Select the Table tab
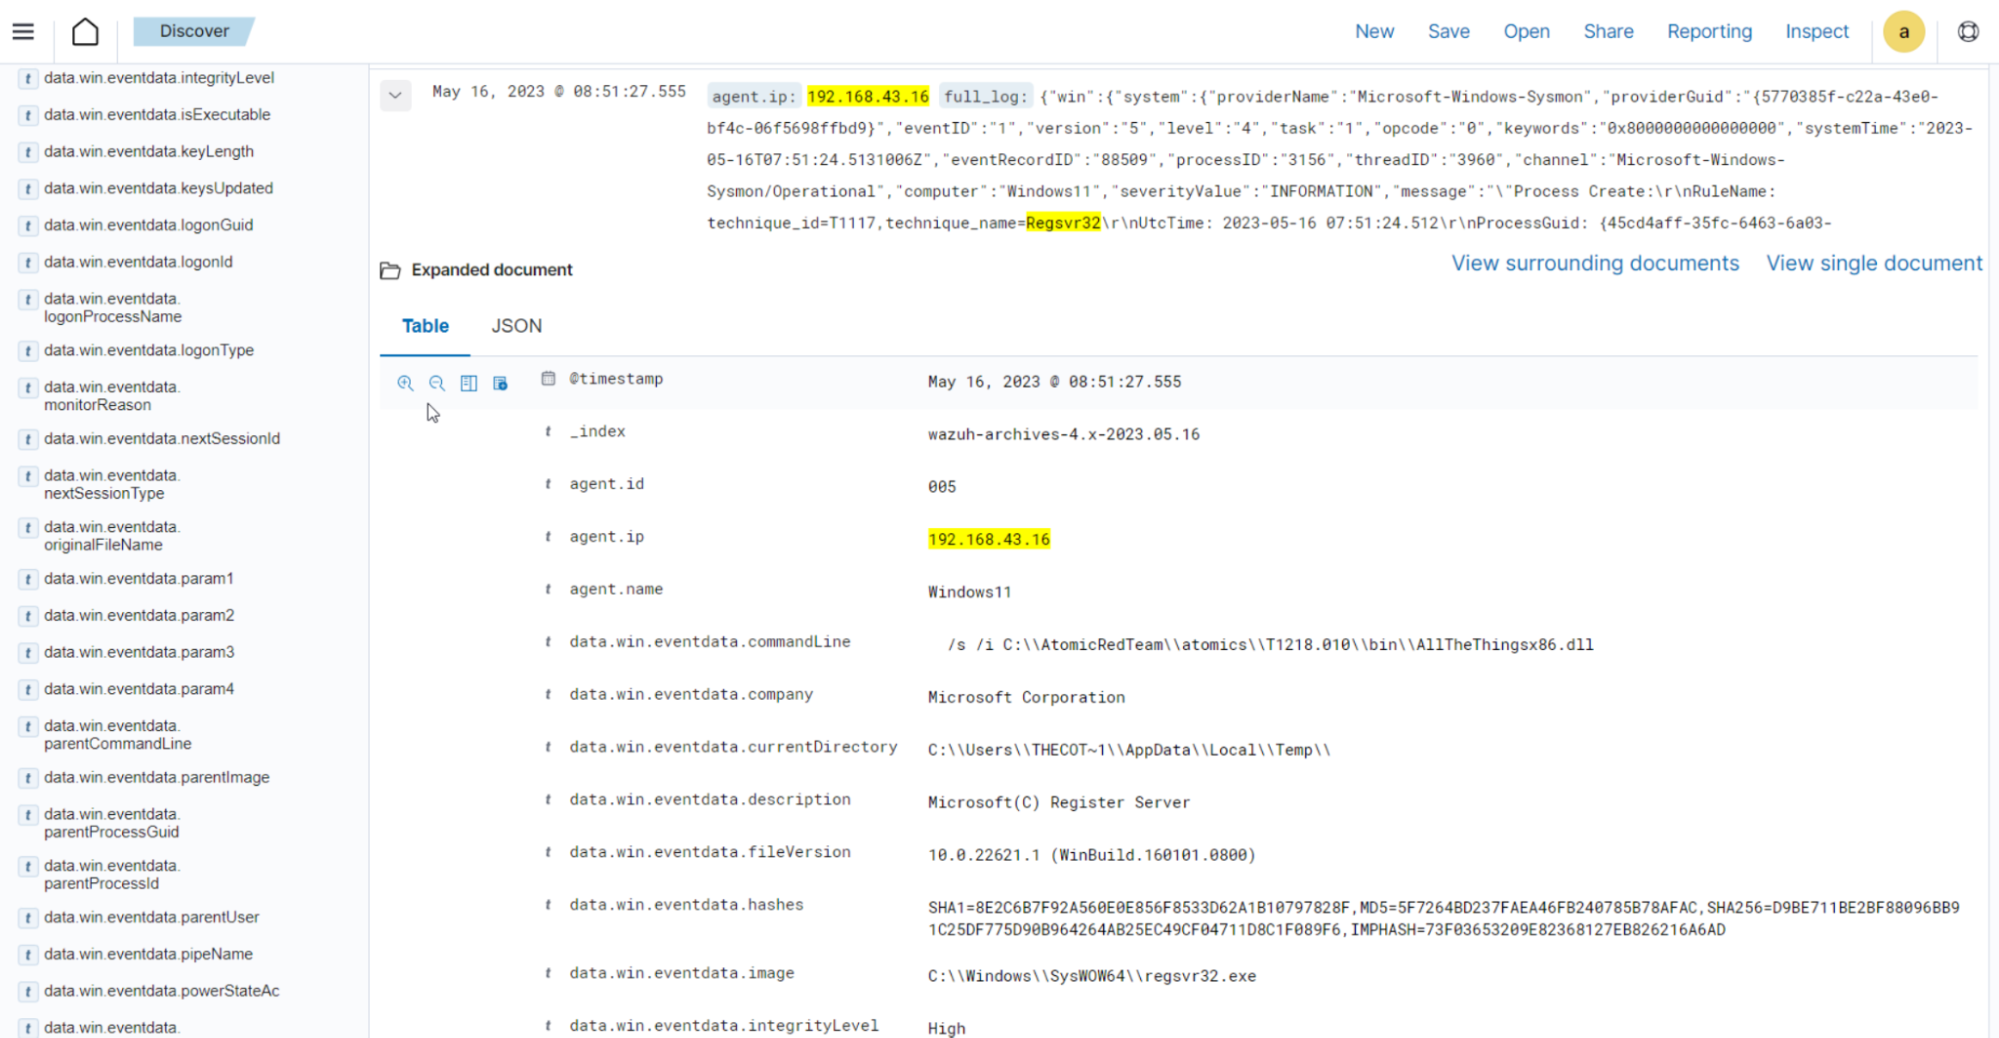Screen dimensions: 1999x1038 (425, 326)
